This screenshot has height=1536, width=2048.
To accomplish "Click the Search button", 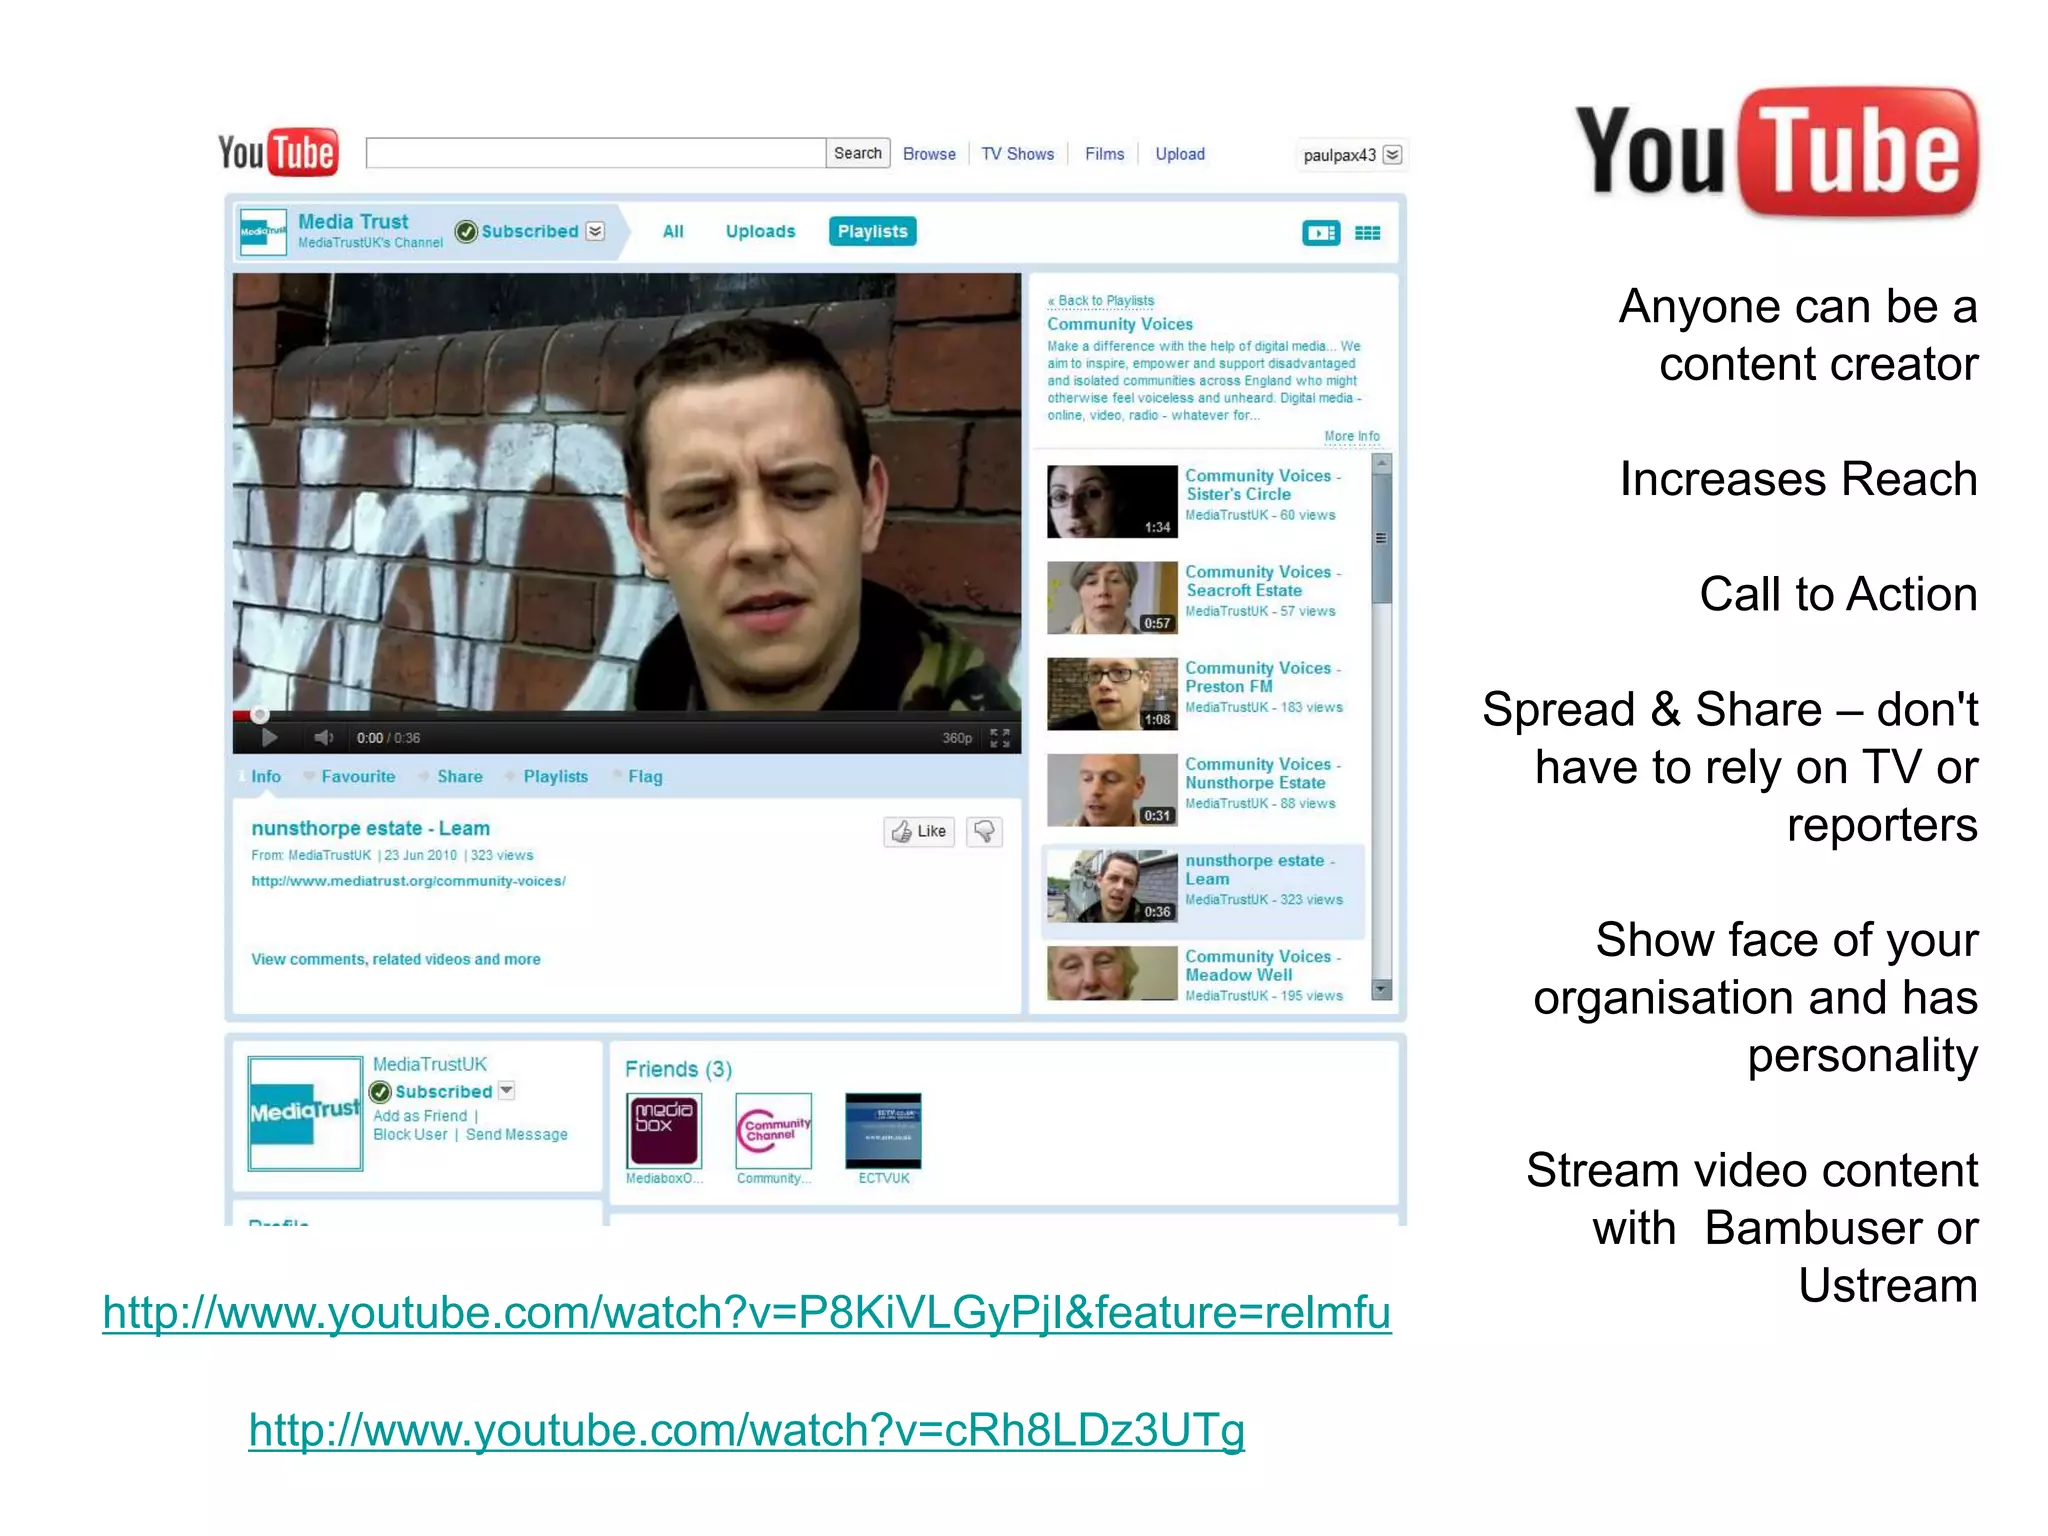I will point(858,153).
